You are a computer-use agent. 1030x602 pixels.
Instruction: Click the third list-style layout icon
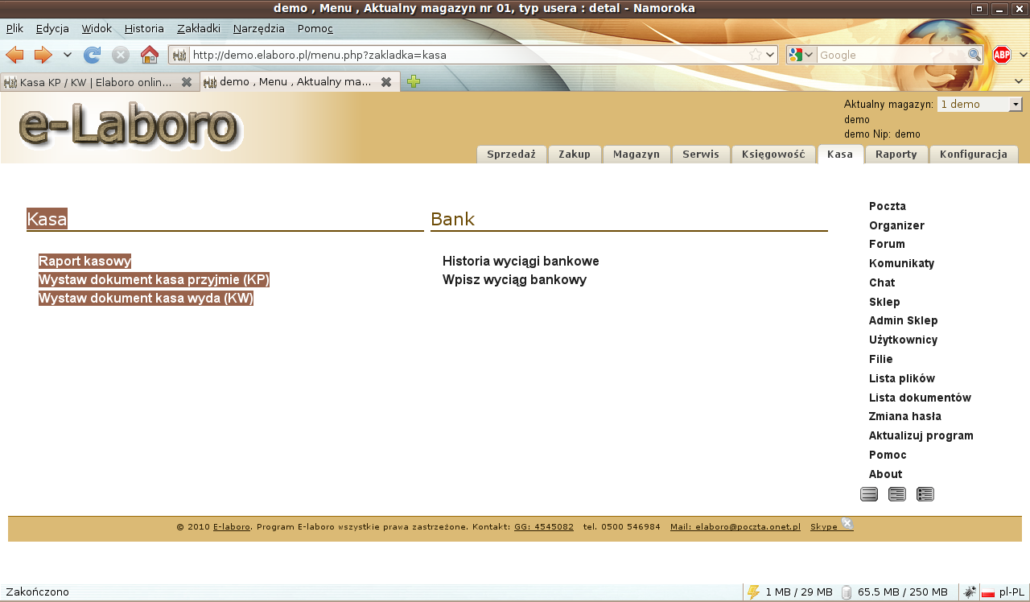[925, 494]
